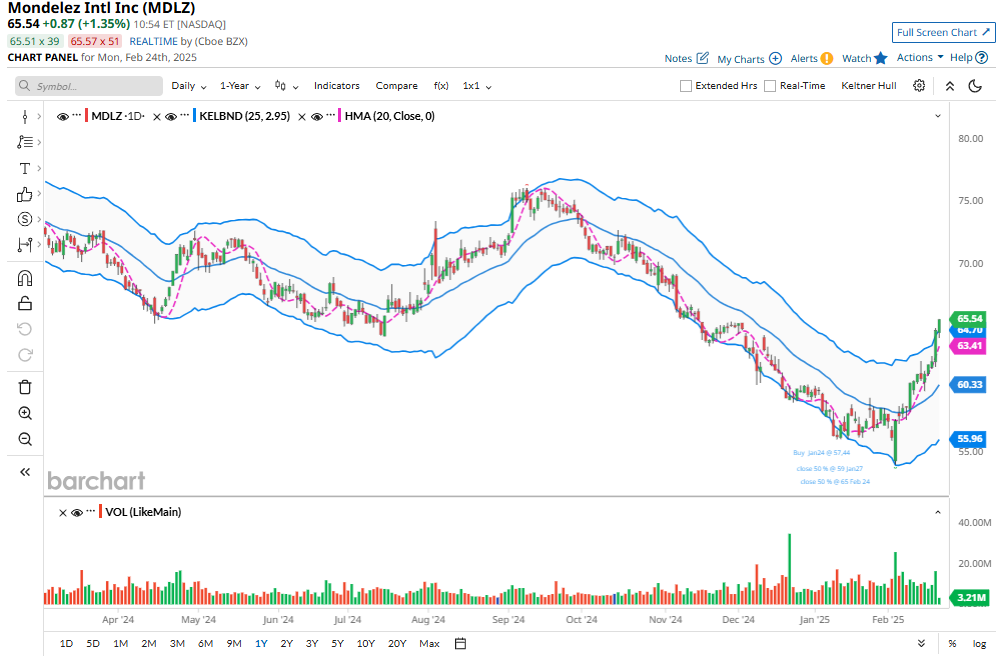Zoom in with the magnifier plus icon
Viewport: 1005px width, 662px height.
point(25,413)
